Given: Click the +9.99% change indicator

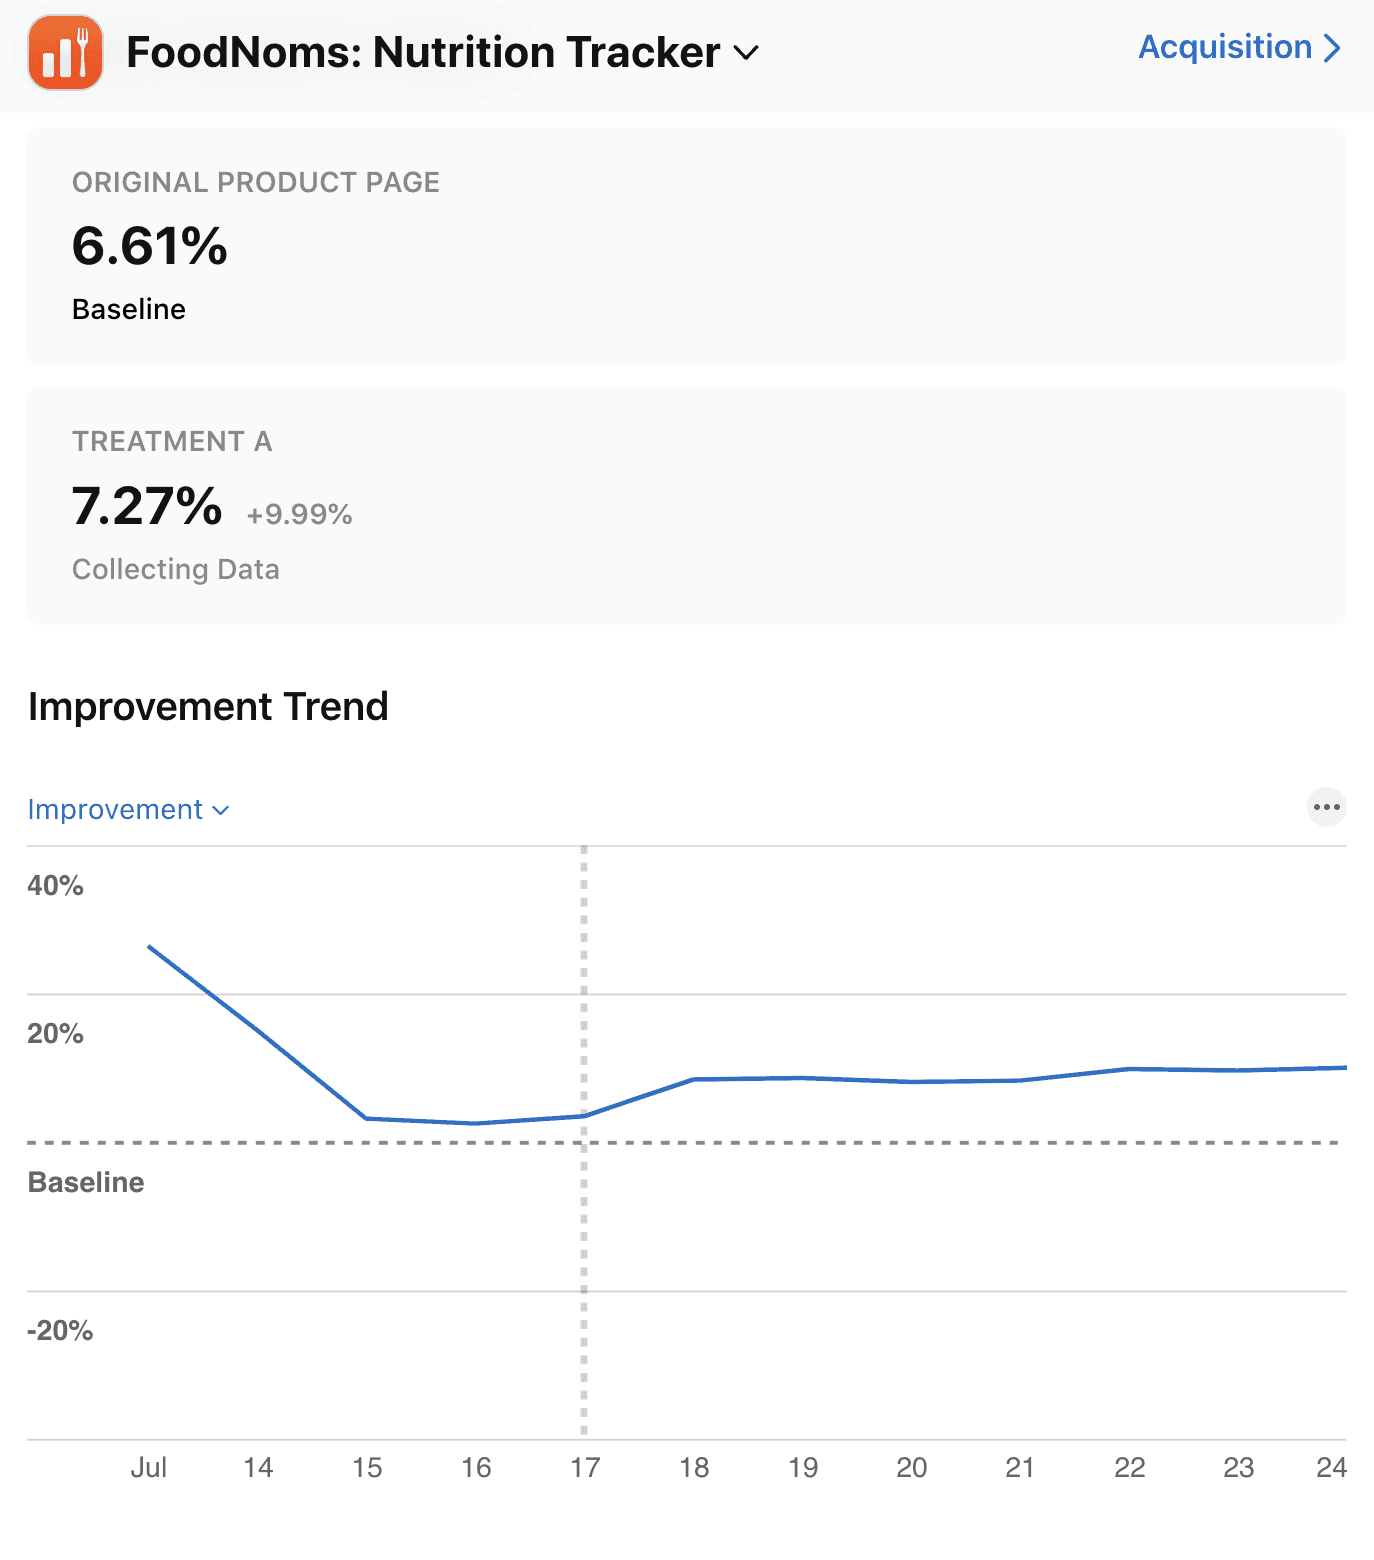Looking at the screenshot, I should pyautogui.click(x=298, y=513).
